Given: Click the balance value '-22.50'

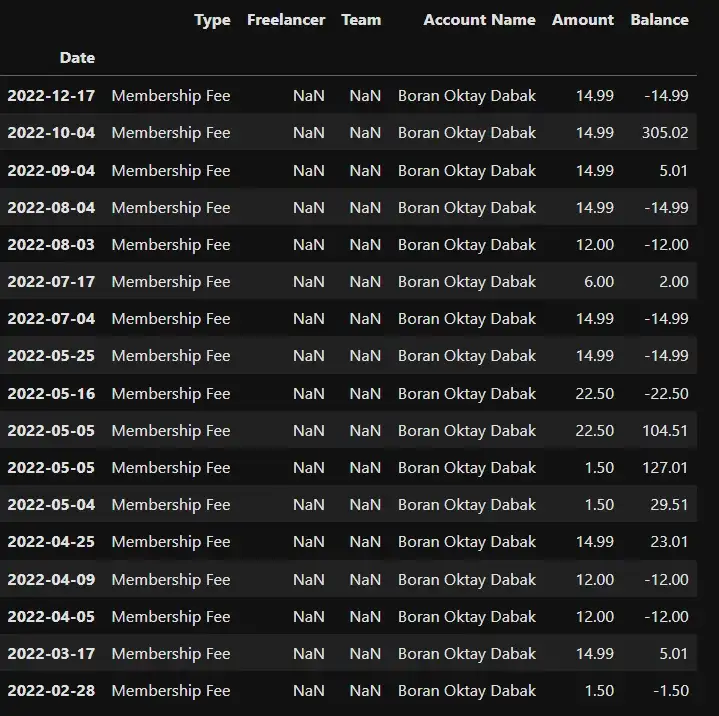Looking at the screenshot, I should tap(666, 394).
